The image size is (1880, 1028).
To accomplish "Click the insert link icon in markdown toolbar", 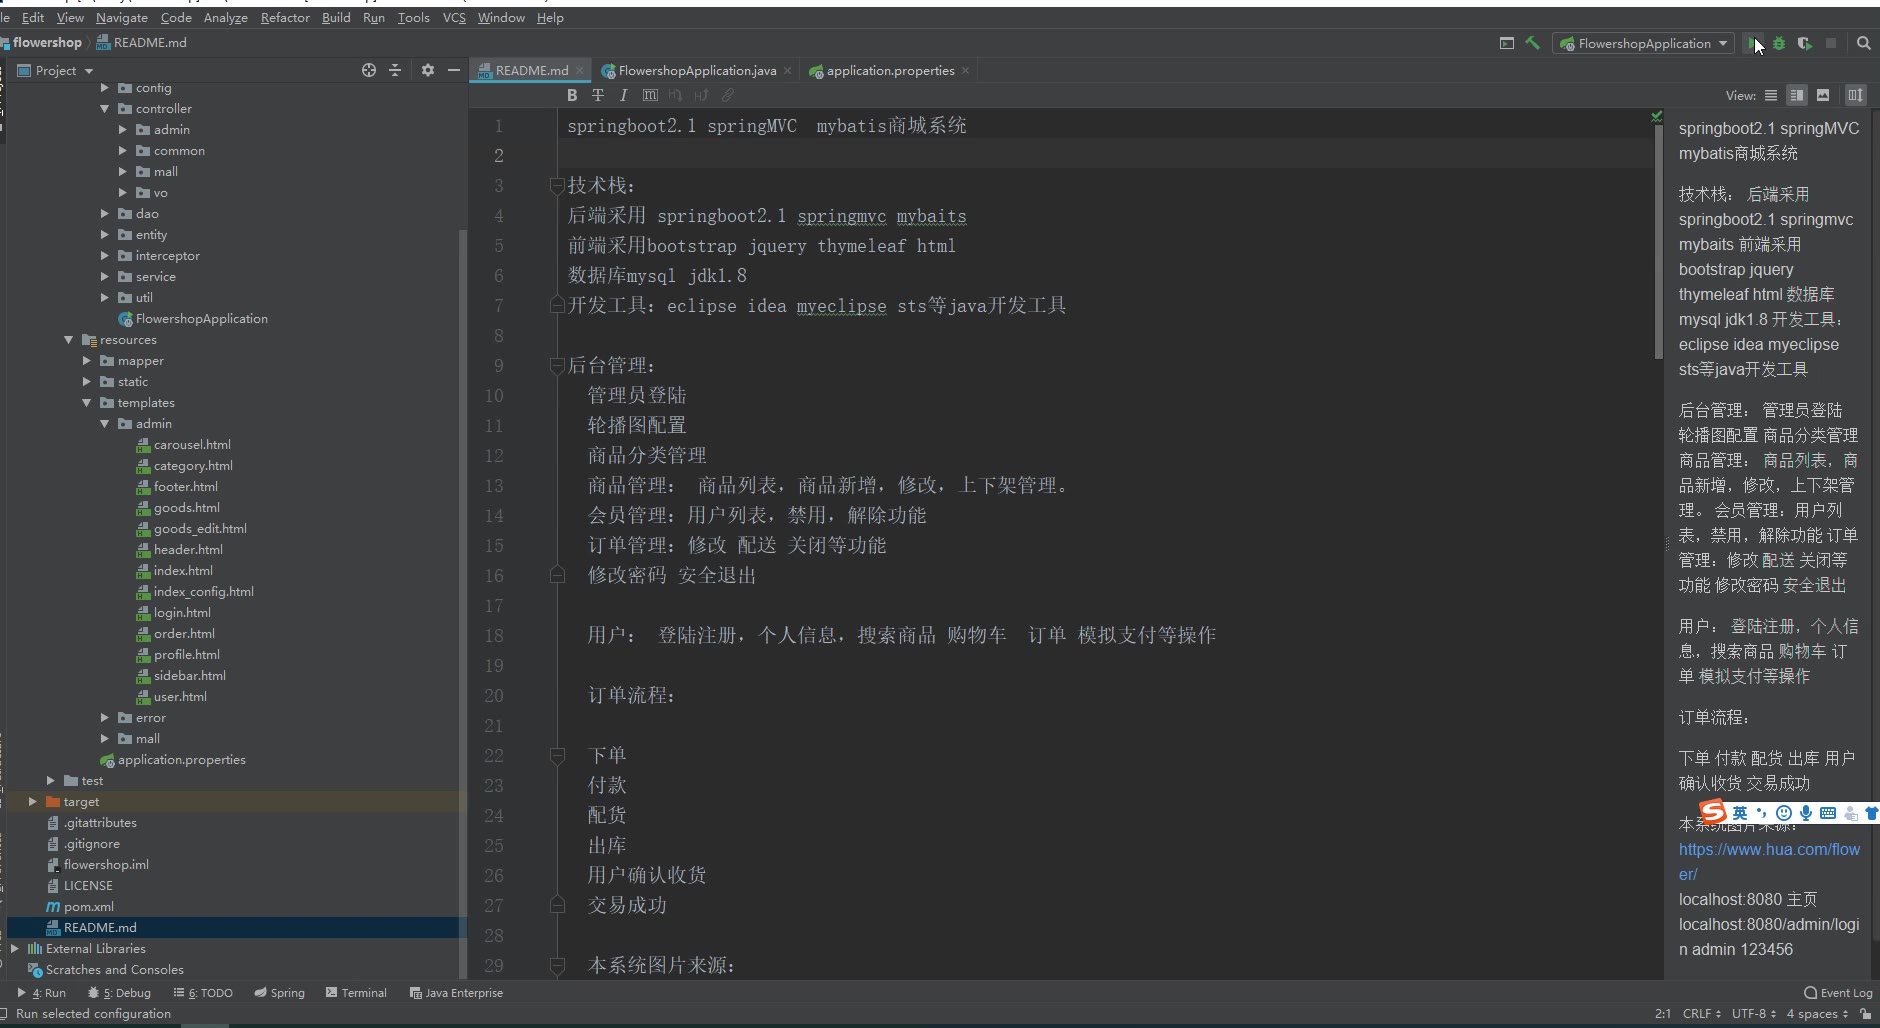I will [x=728, y=95].
